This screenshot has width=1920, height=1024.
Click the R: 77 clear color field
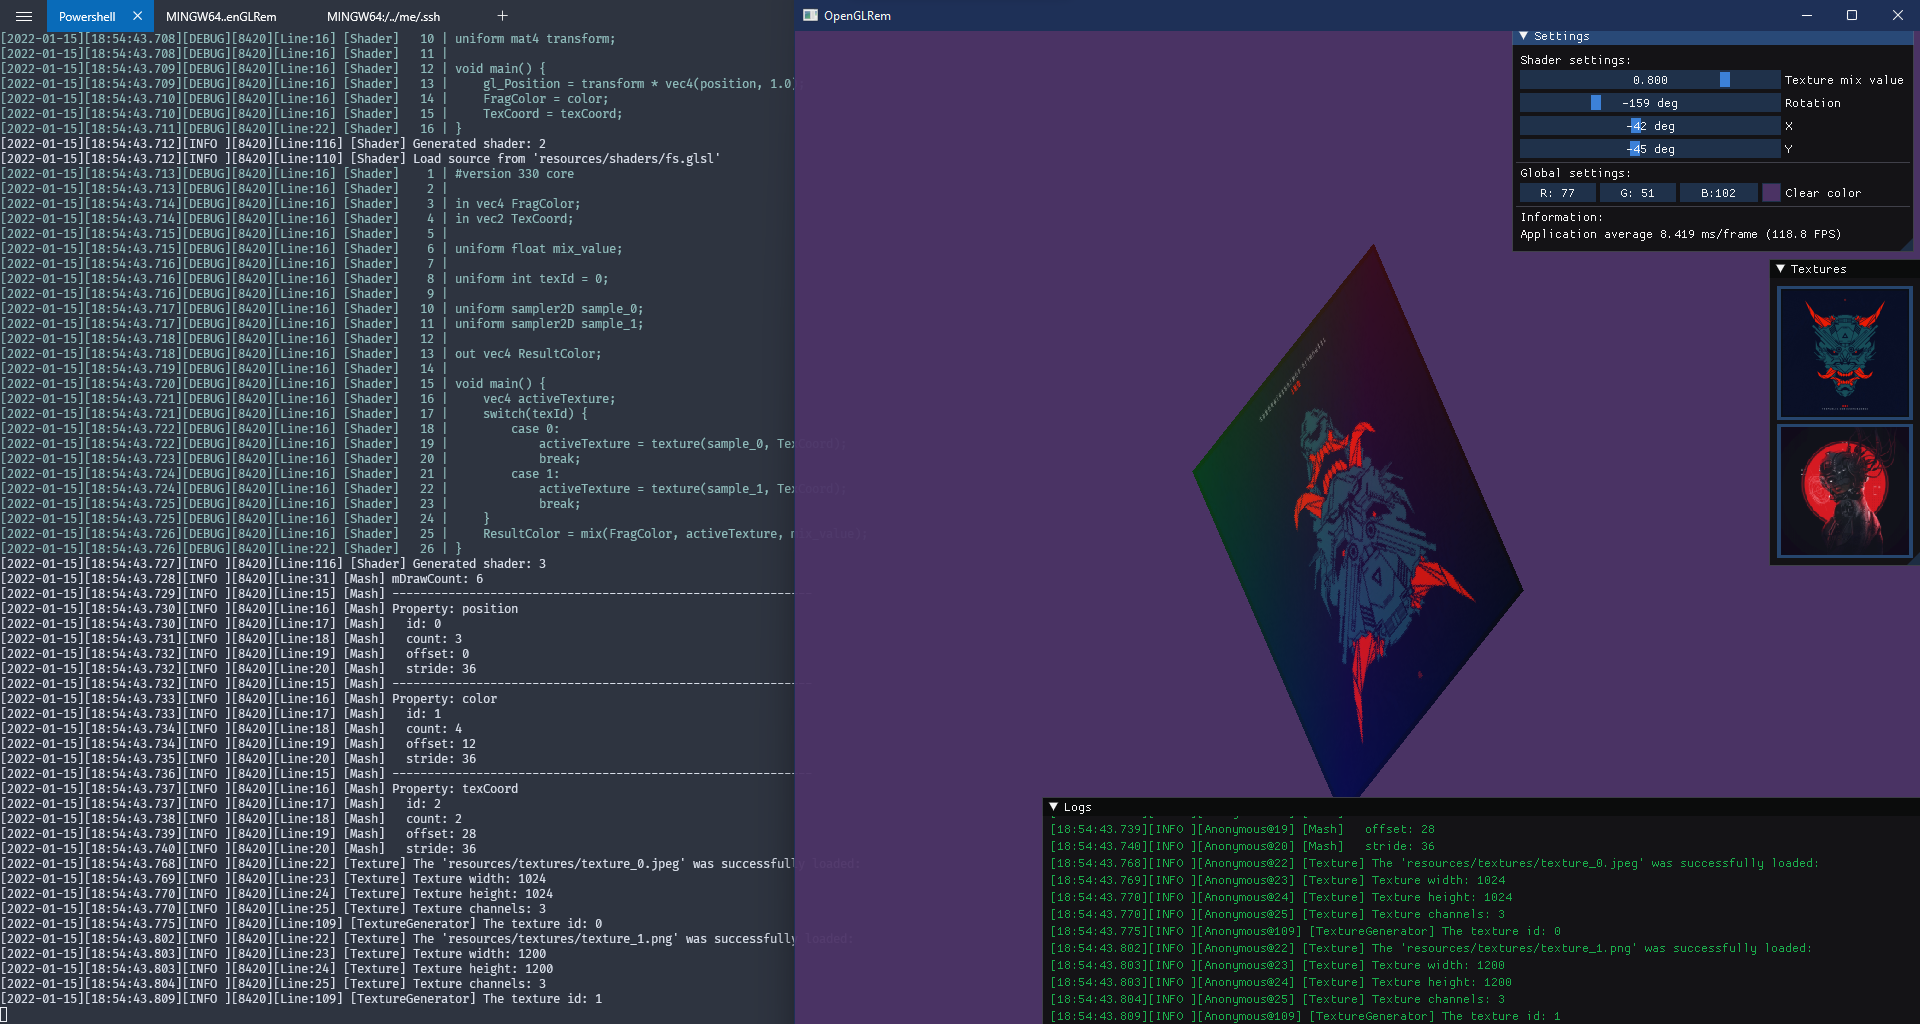[1557, 193]
